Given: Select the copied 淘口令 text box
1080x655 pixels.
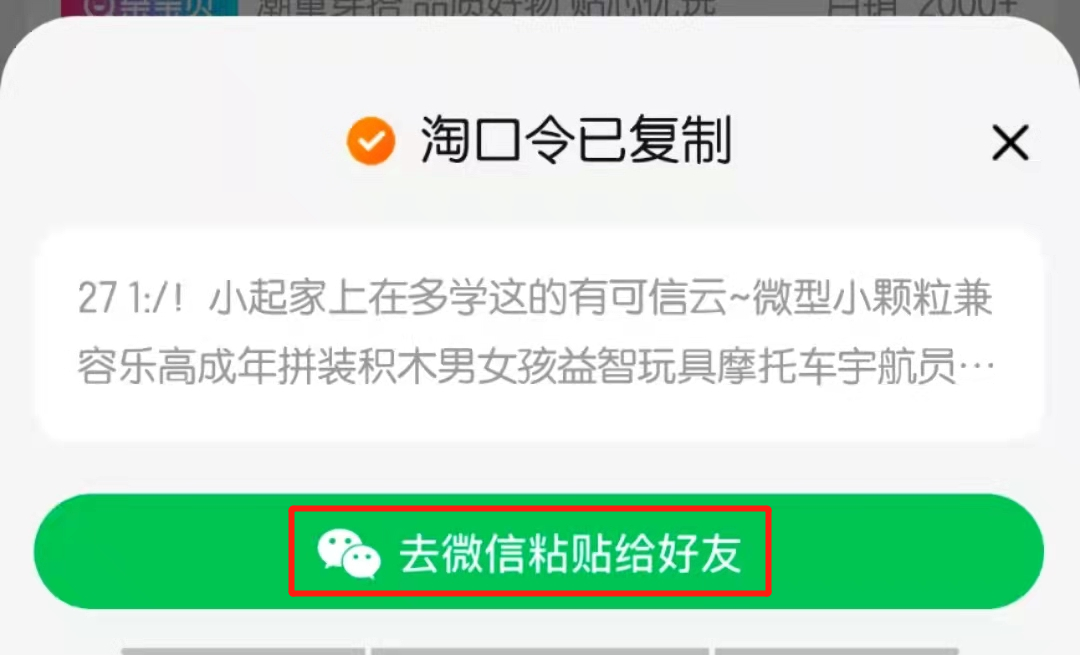Looking at the screenshot, I should click(540, 334).
